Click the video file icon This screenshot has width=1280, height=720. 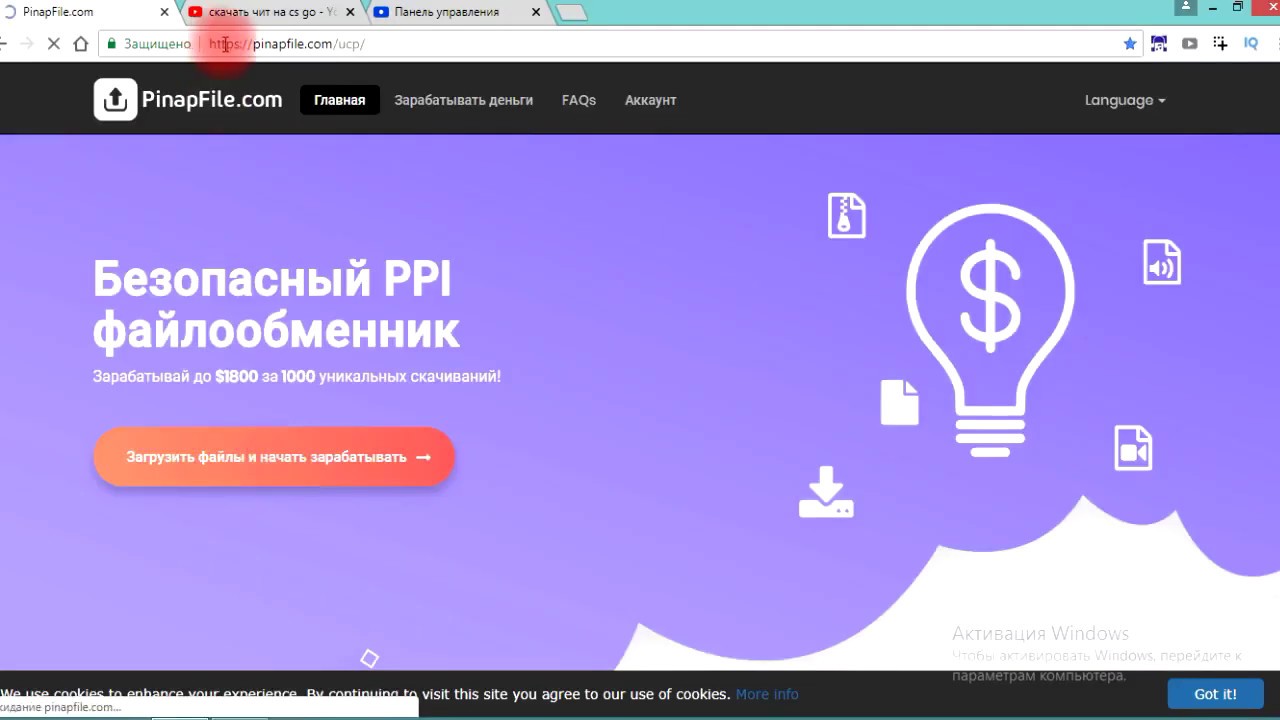1133,448
